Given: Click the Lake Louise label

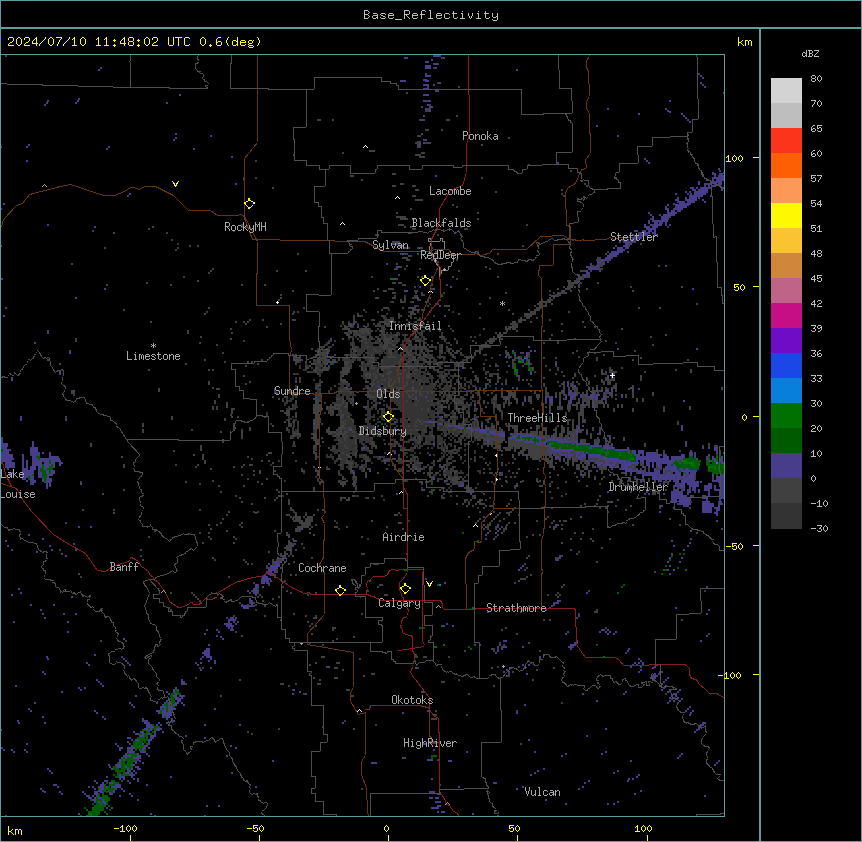Looking at the screenshot, I should point(18,484).
